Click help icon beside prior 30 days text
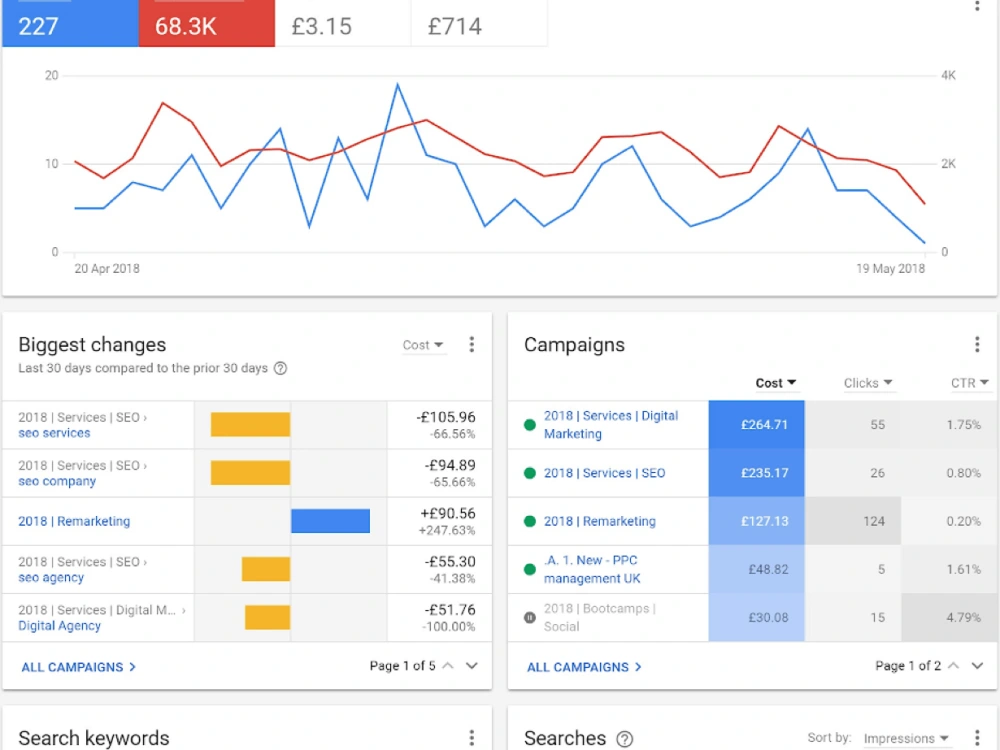Screen dimensions: 1000x750 (280, 369)
